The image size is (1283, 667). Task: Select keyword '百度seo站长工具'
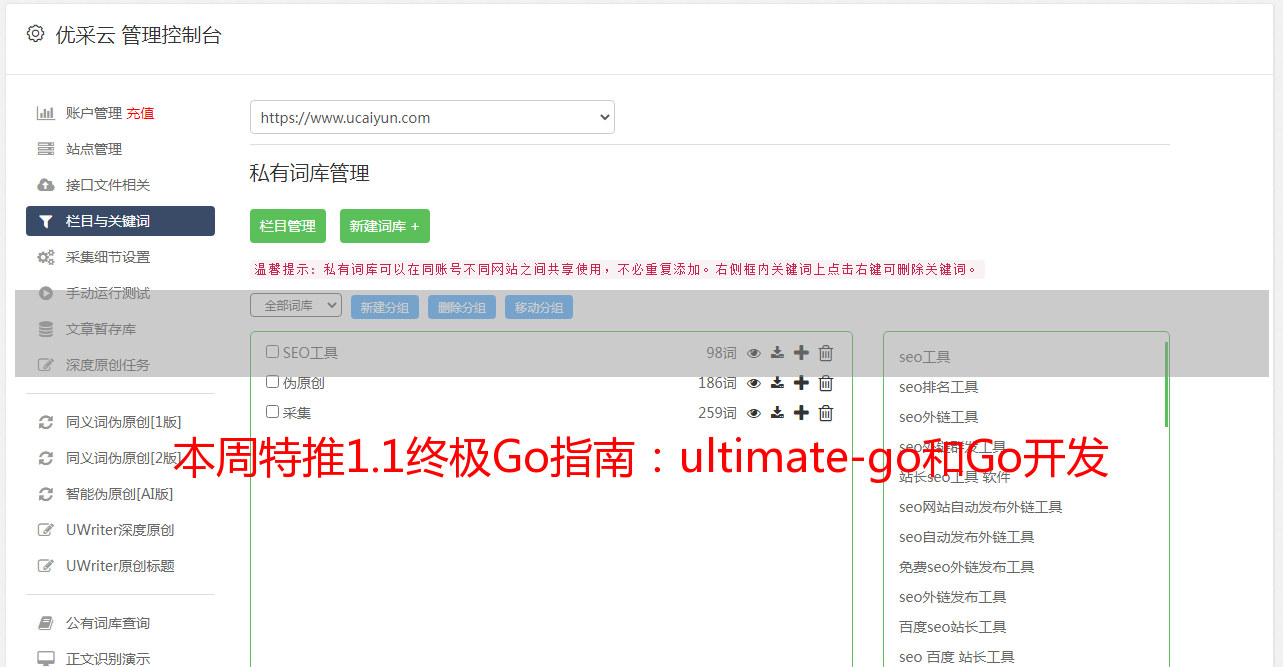tap(952, 627)
